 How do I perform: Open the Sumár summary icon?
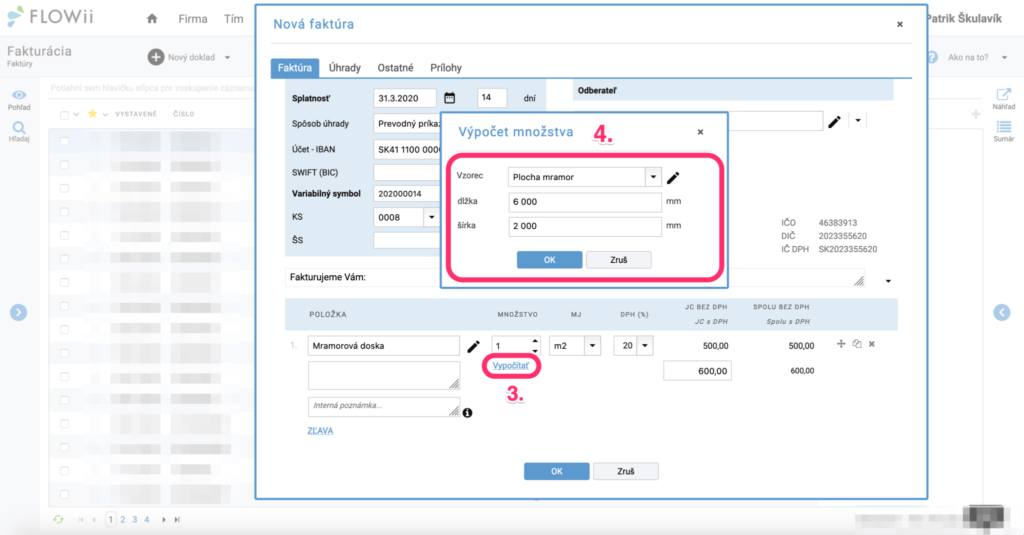click(x=1004, y=127)
